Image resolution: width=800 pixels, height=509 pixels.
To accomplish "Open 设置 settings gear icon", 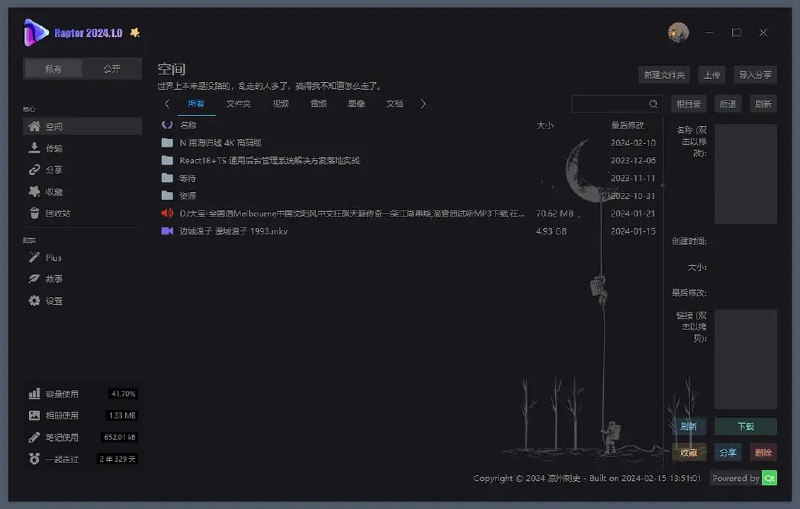I will click(x=34, y=301).
